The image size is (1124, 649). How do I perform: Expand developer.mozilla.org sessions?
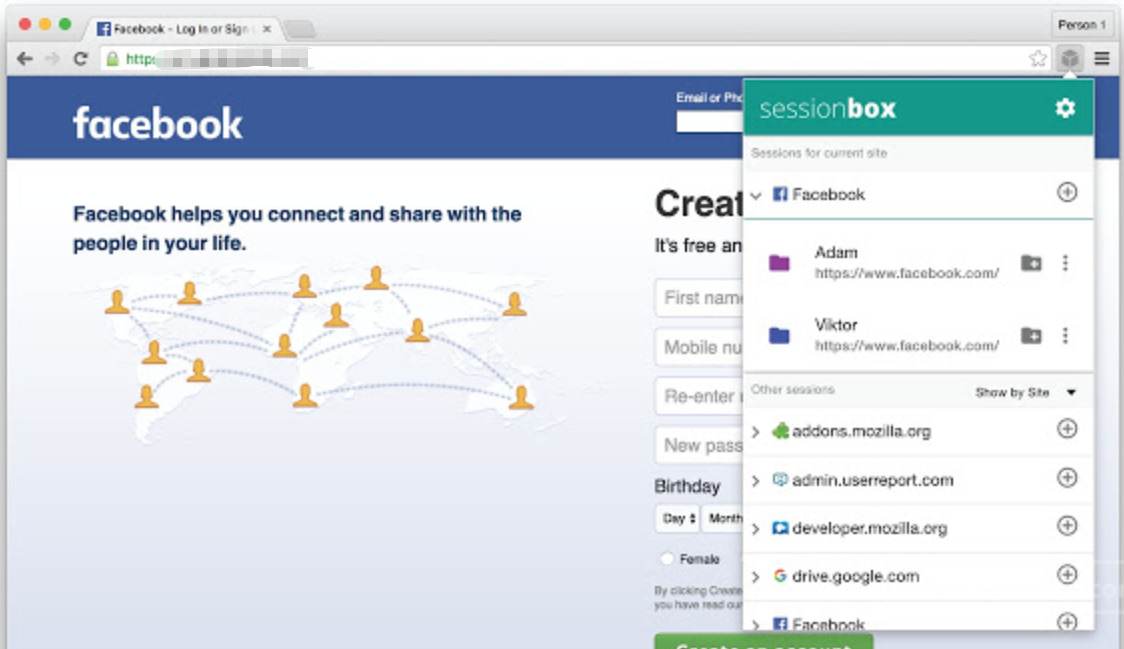pos(756,529)
